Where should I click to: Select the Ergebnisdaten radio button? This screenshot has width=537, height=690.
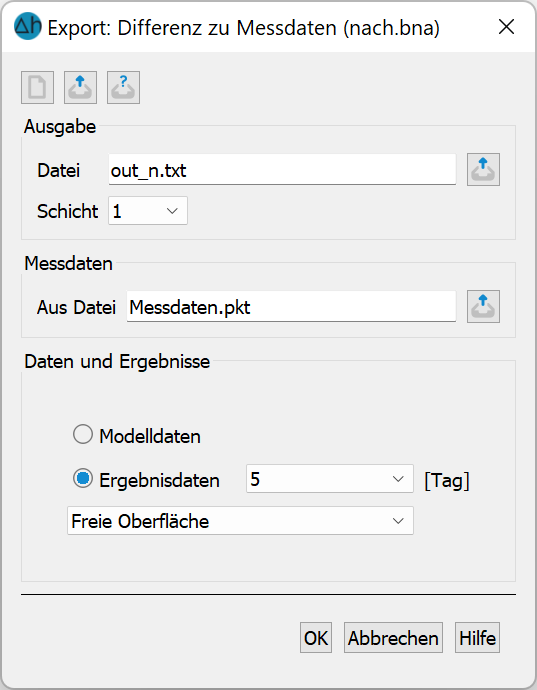pos(83,478)
